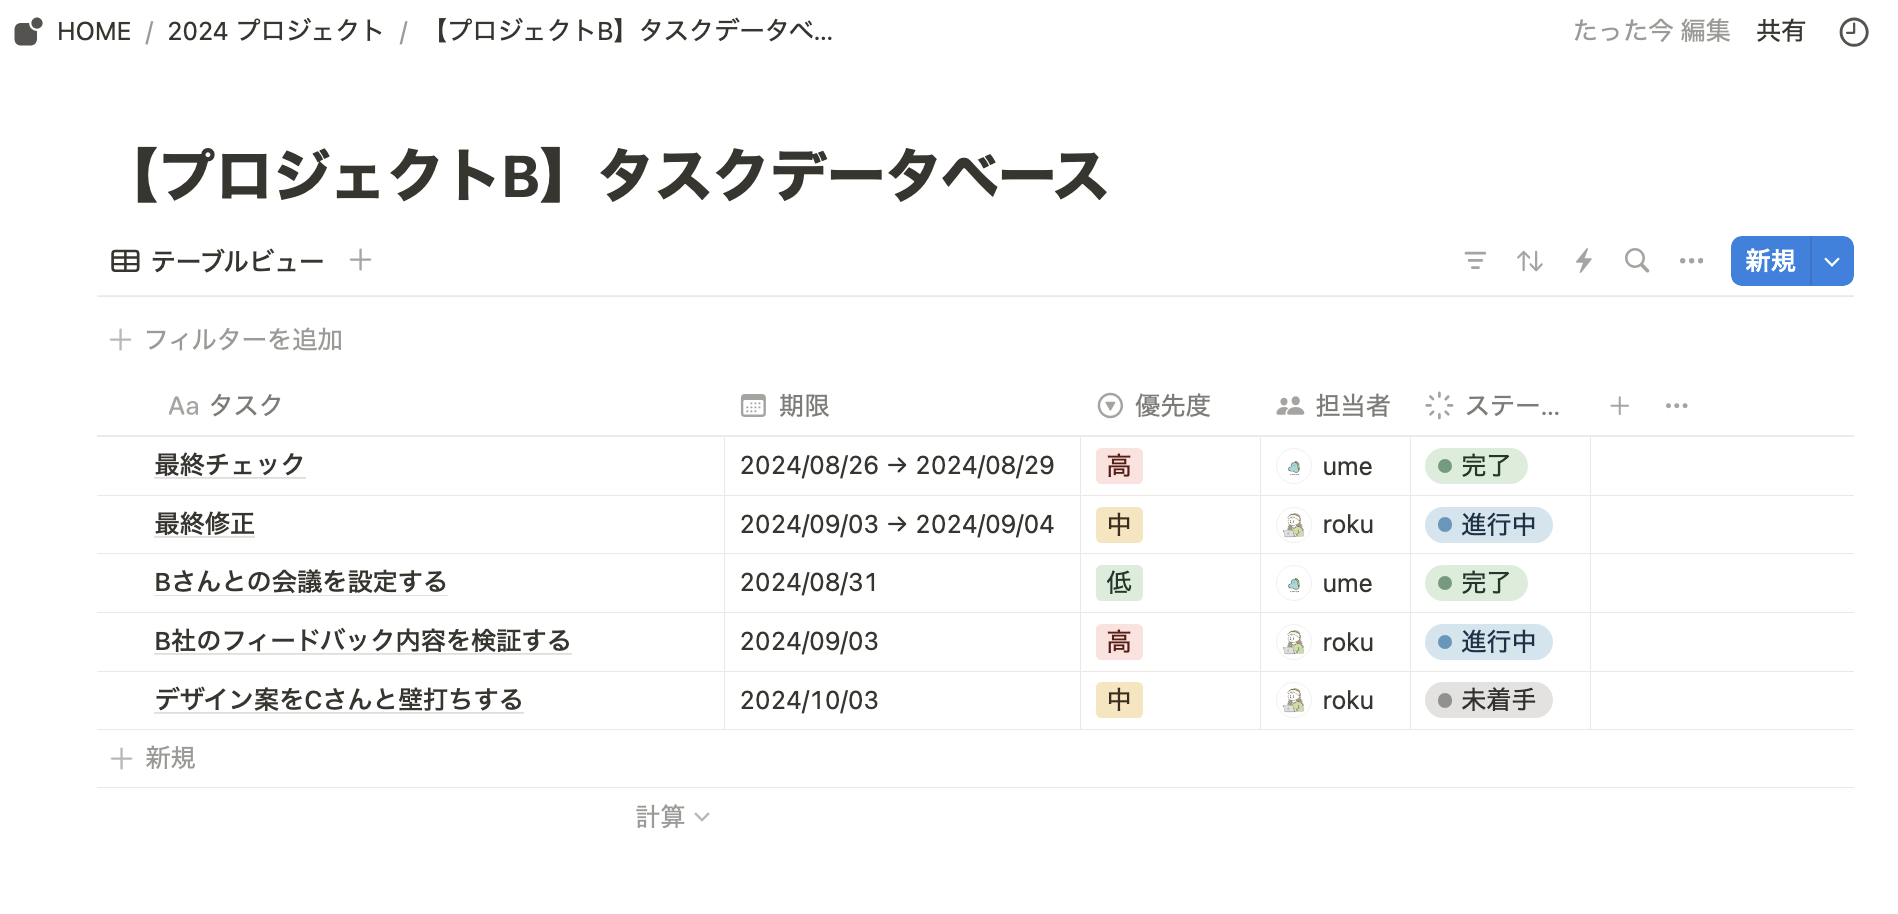Click the date 2024/08/31
This screenshot has height=914, width=1898.
click(x=809, y=583)
